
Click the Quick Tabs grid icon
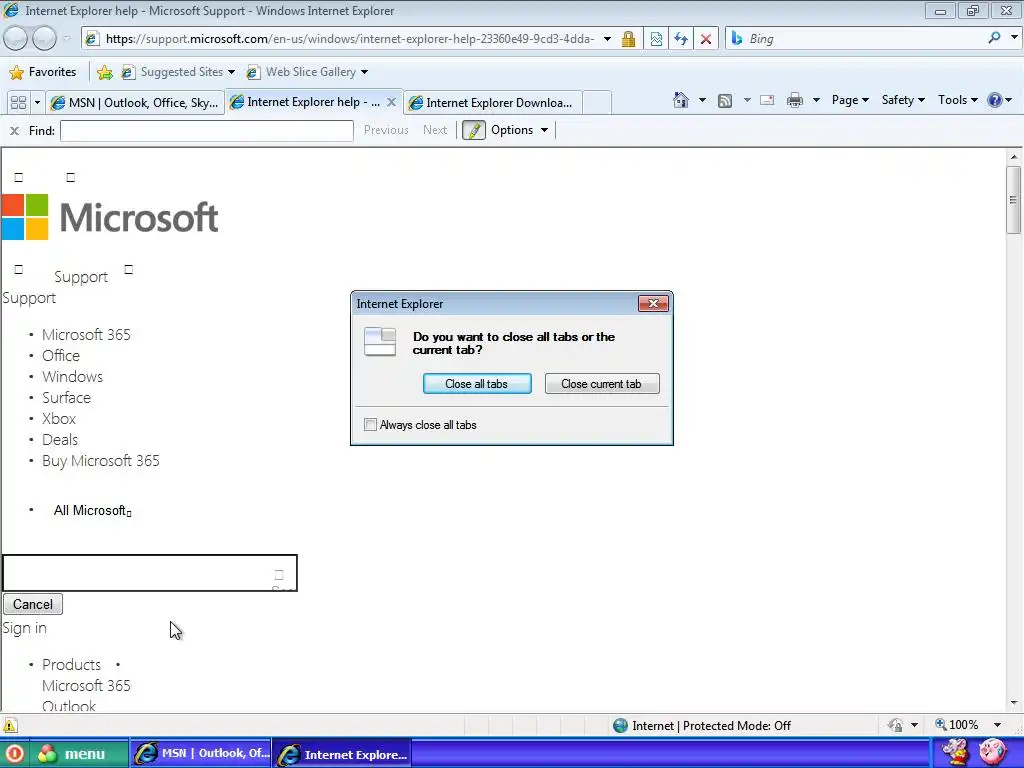(x=18, y=103)
